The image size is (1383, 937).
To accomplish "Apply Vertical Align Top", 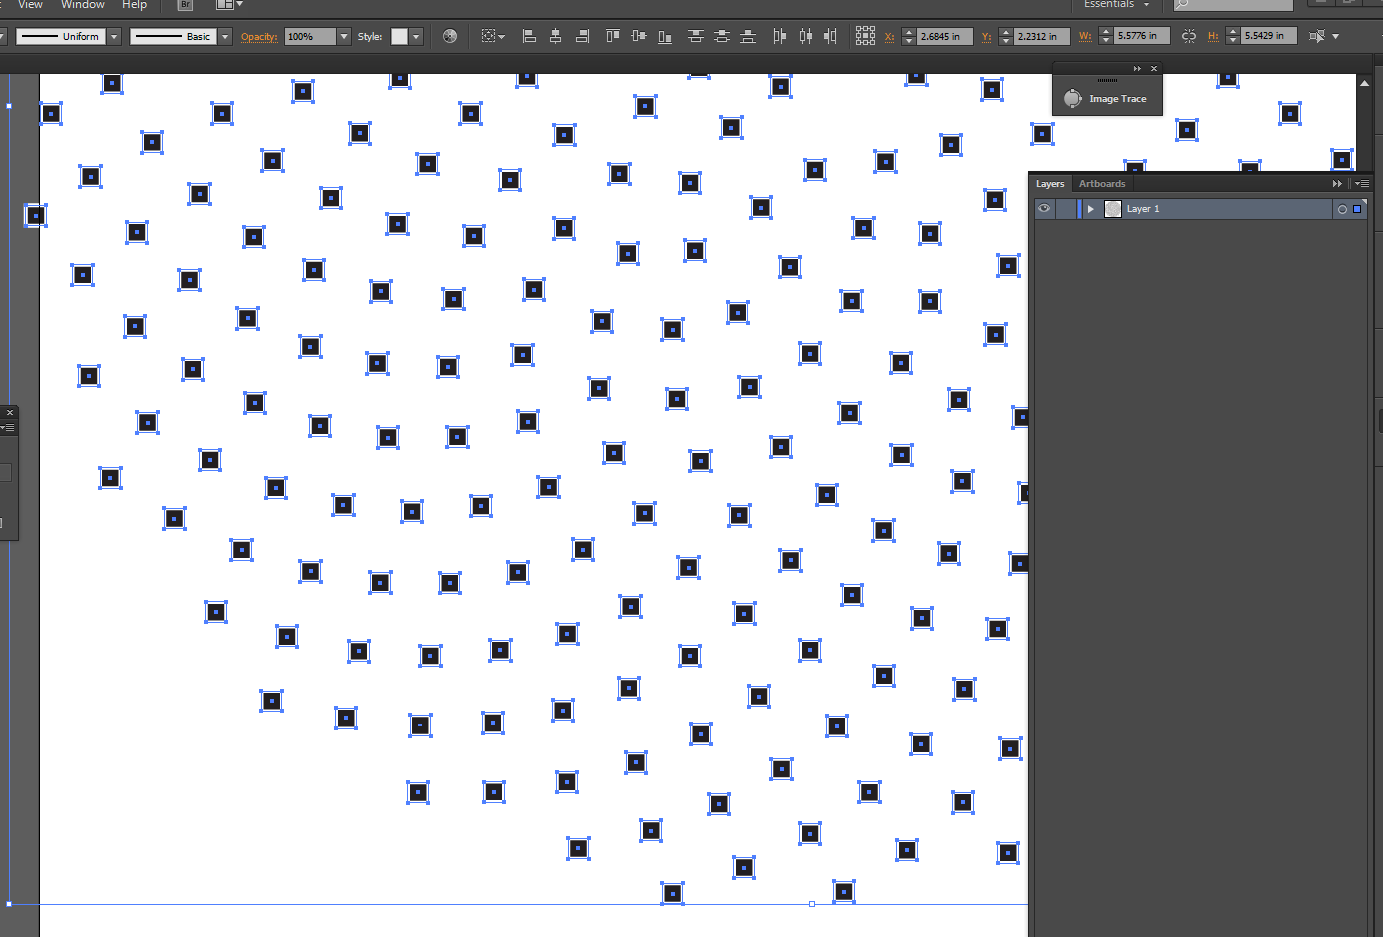I will tap(612, 36).
